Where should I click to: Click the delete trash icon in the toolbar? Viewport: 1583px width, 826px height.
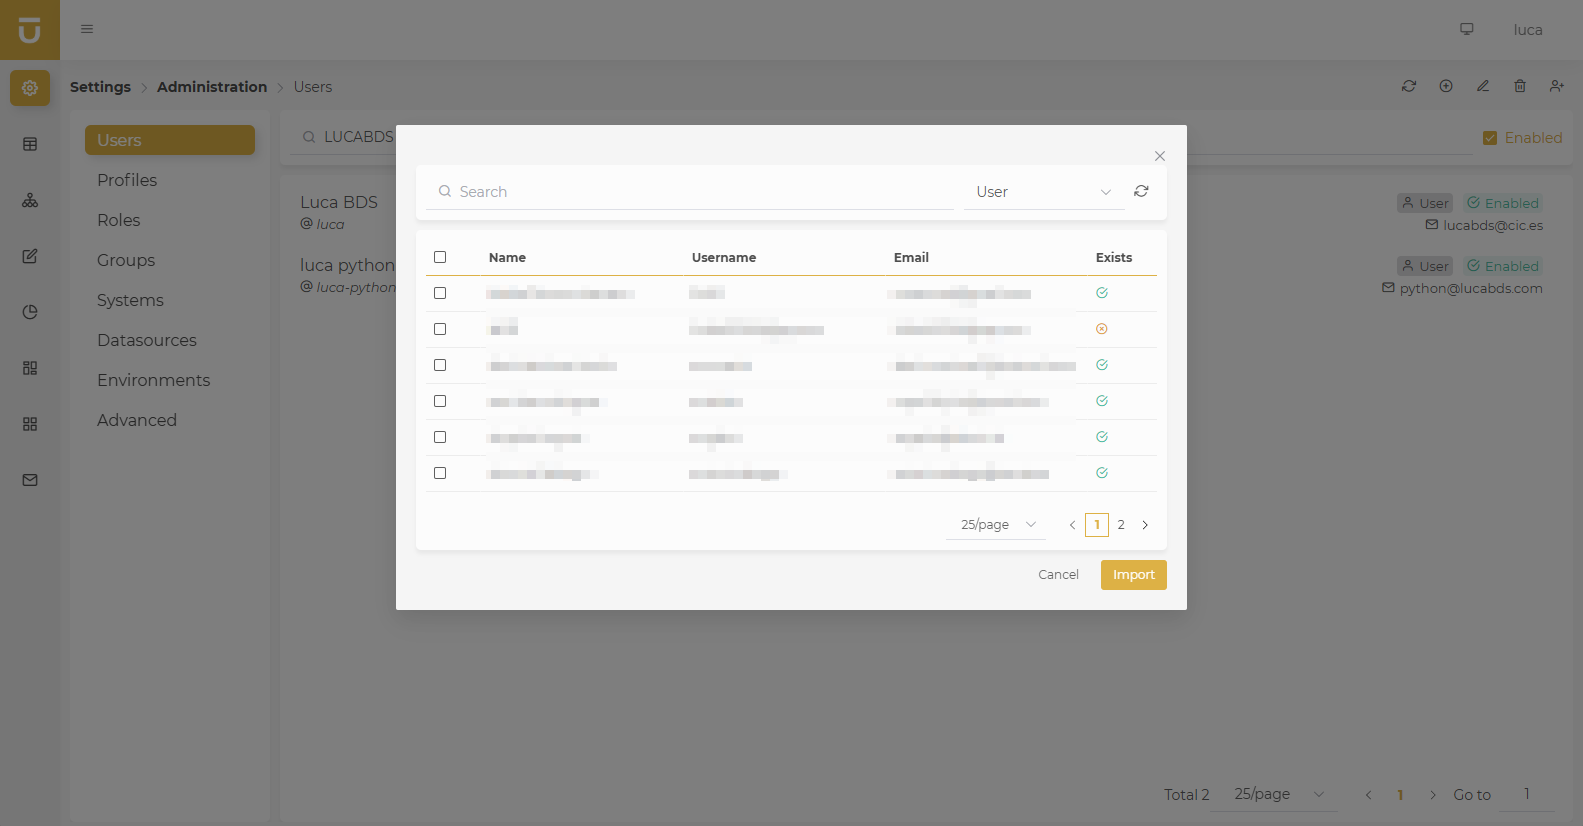[x=1520, y=86]
